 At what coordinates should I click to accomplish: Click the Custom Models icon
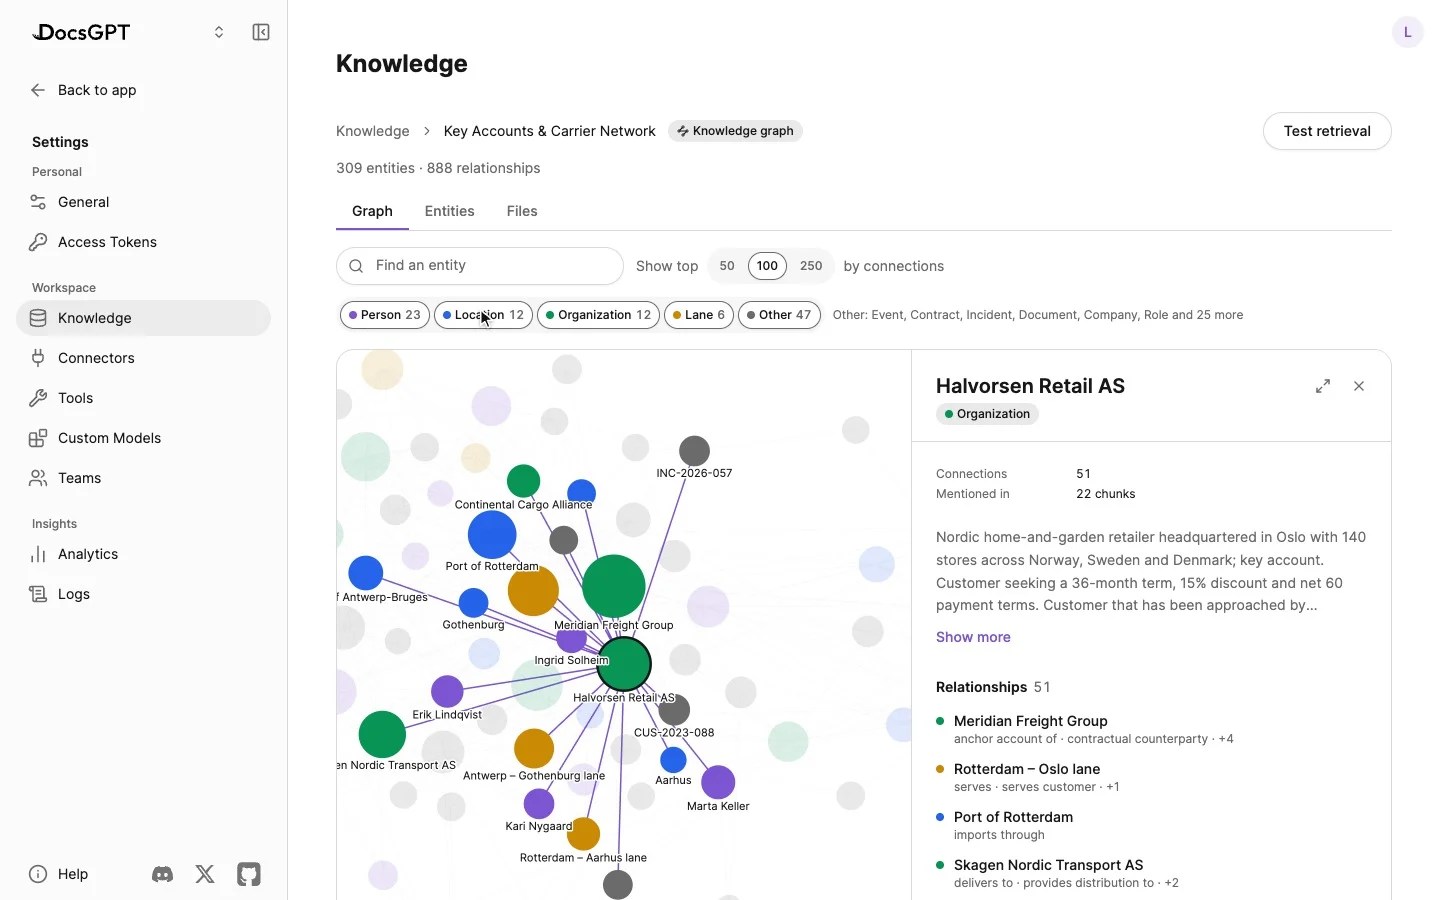38,438
